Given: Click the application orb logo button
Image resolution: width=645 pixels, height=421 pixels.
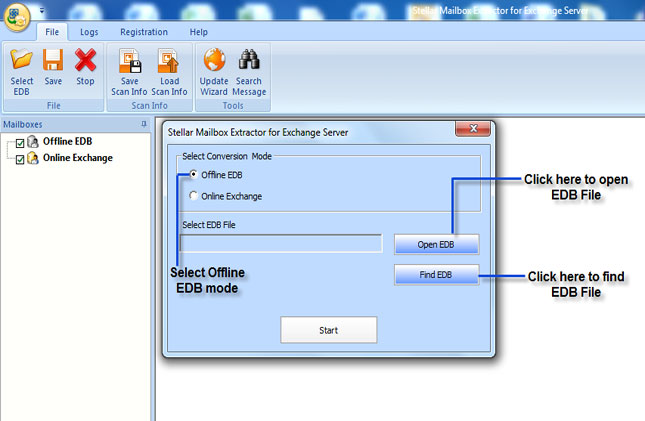Looking at the screenshot, I should coord(17,17).
